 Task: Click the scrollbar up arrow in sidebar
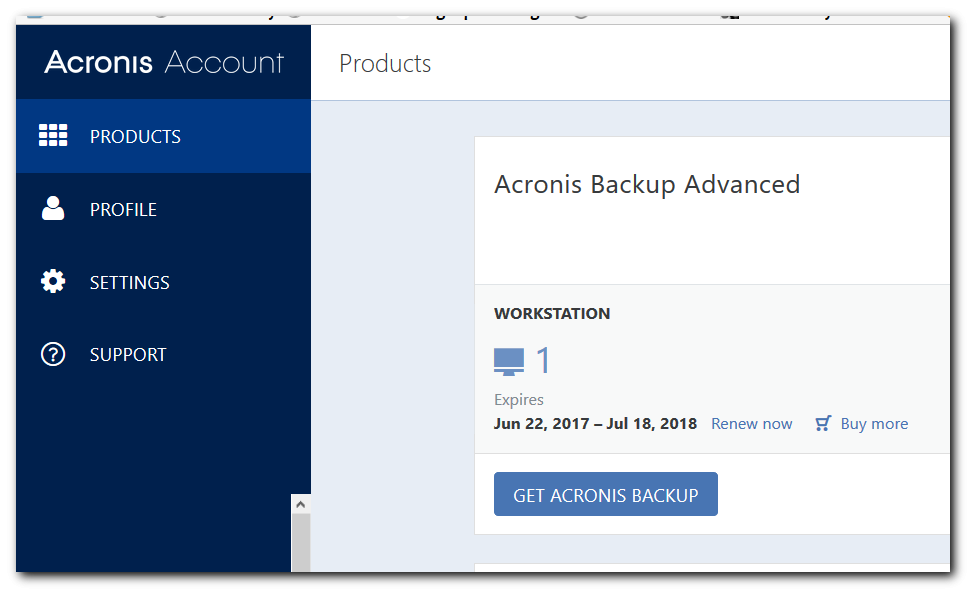click(x=302, y=503)
